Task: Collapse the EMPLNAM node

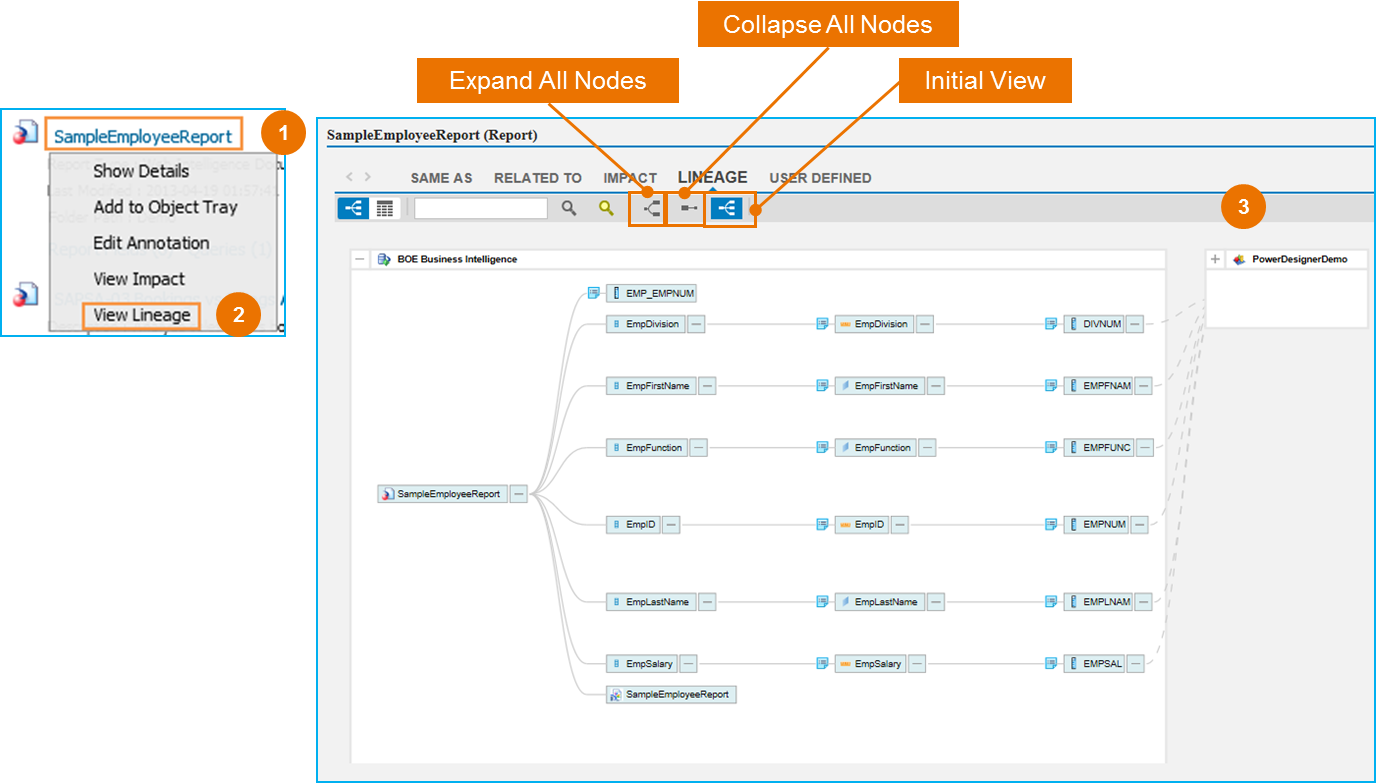Action: point(1144,602)
